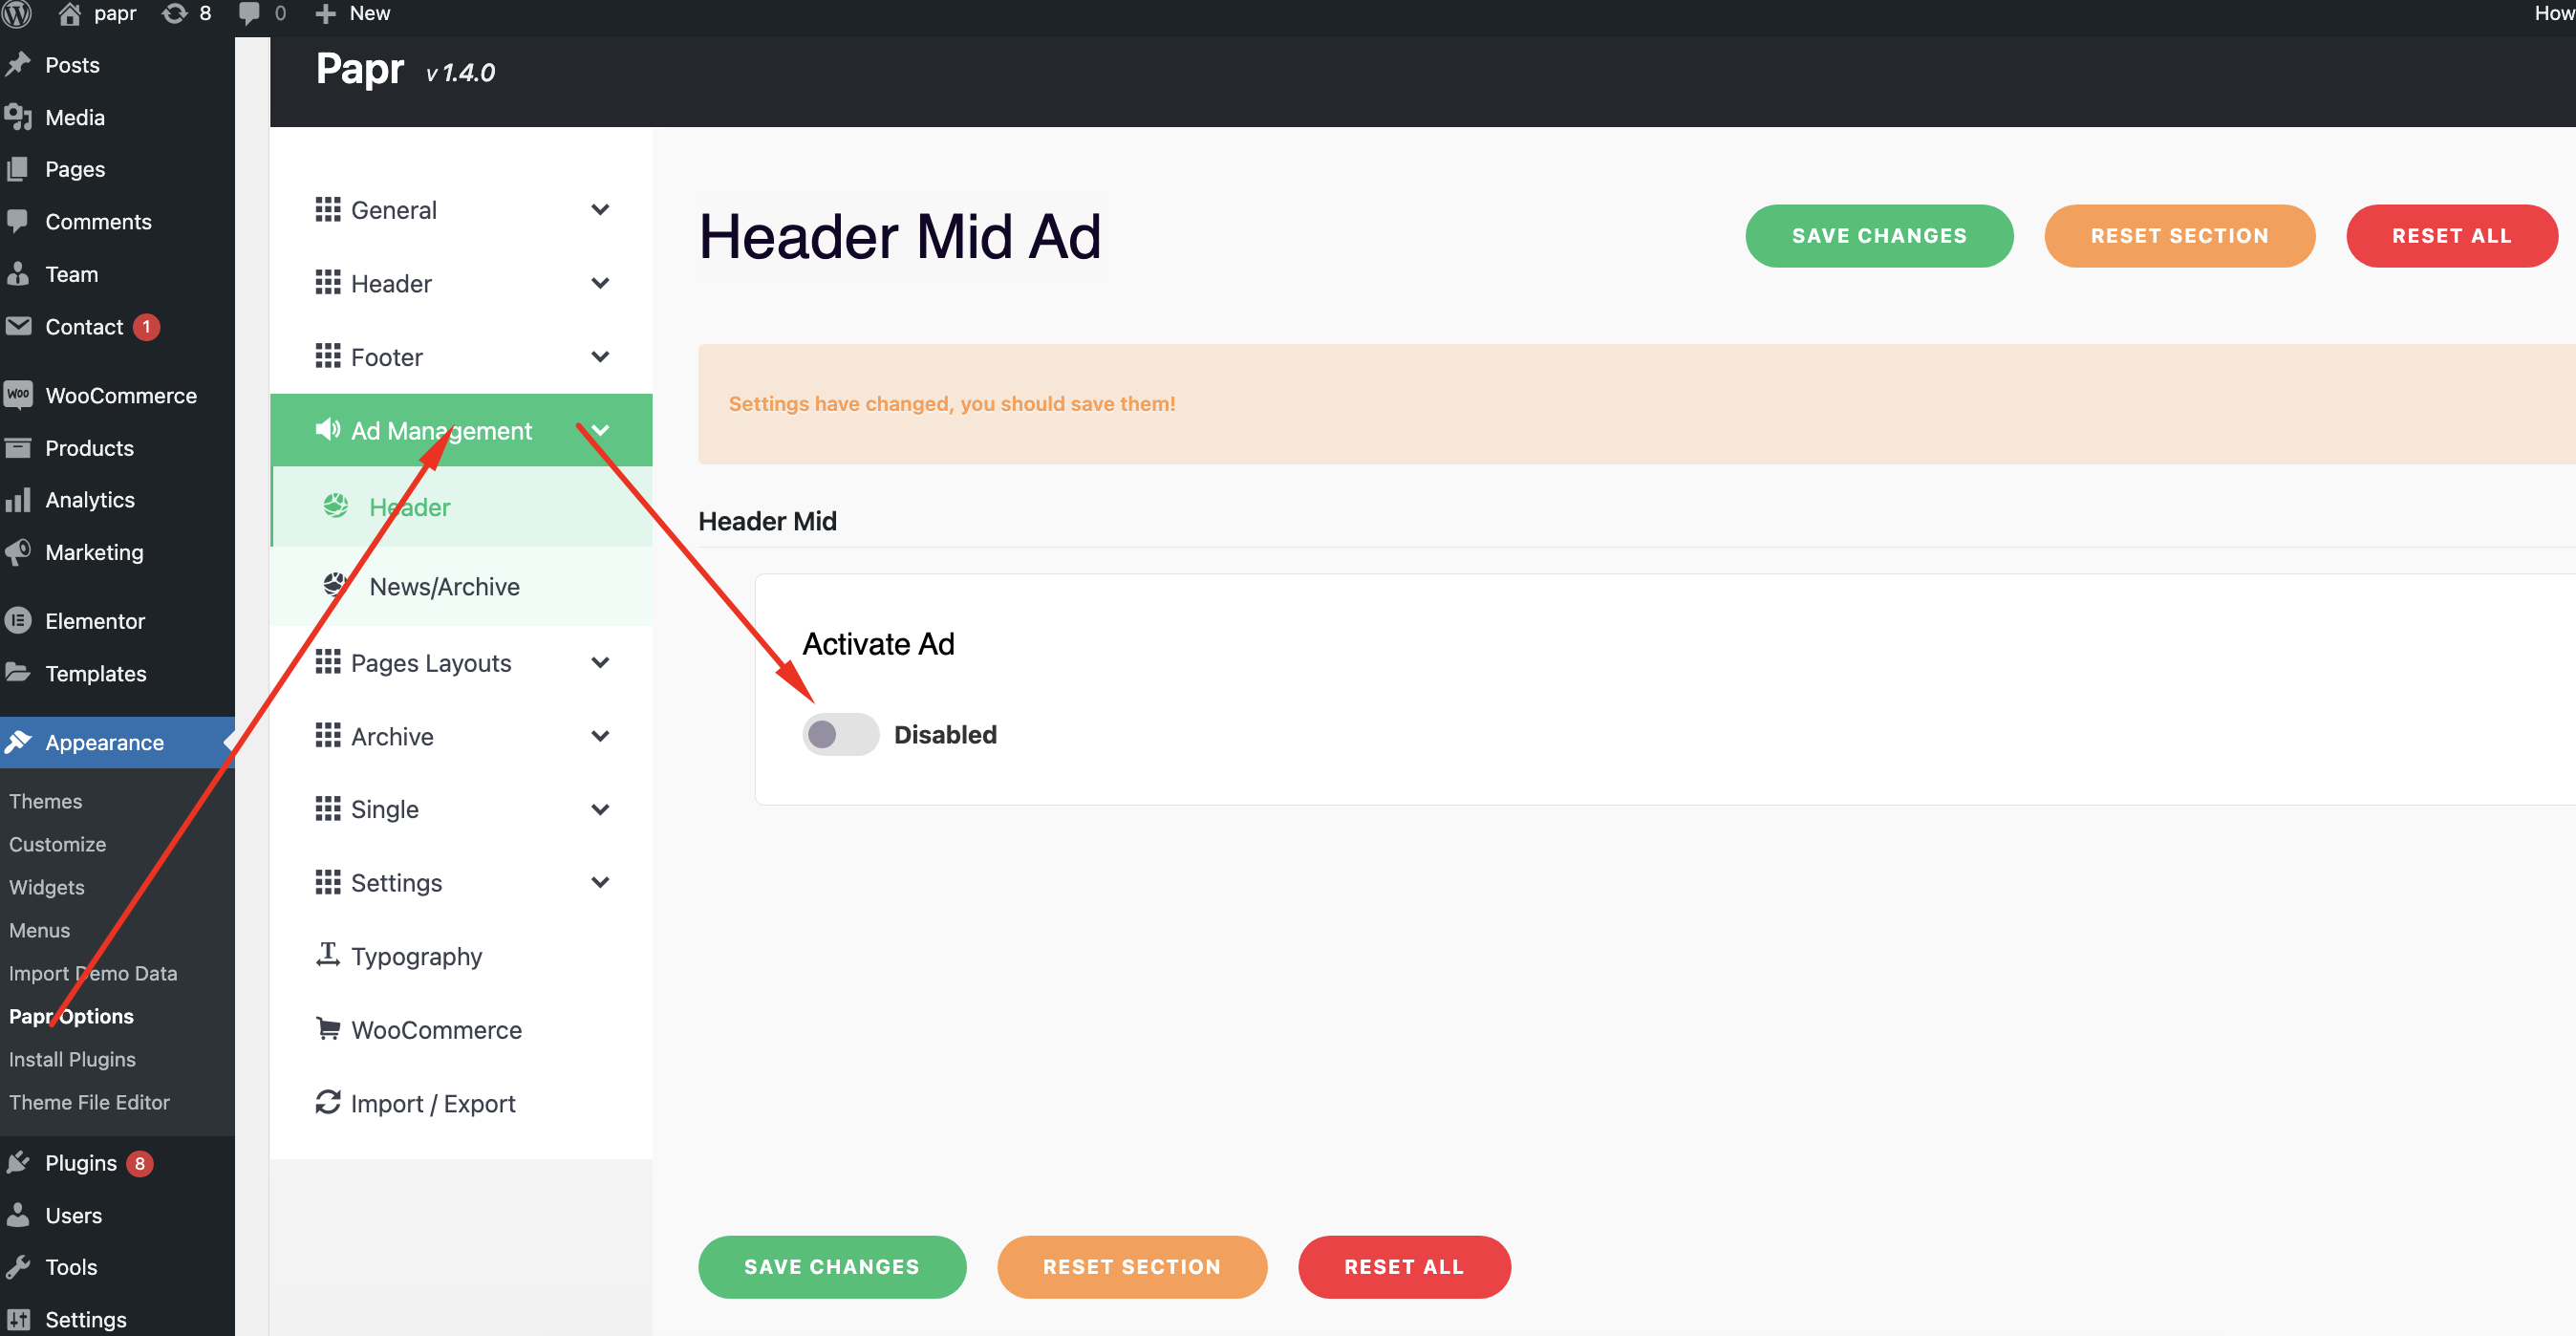Image resolution: width=2576 pixels, height=1336 pixels.
Task: Click the papr site name link
Action: click(x=115, y=13)
